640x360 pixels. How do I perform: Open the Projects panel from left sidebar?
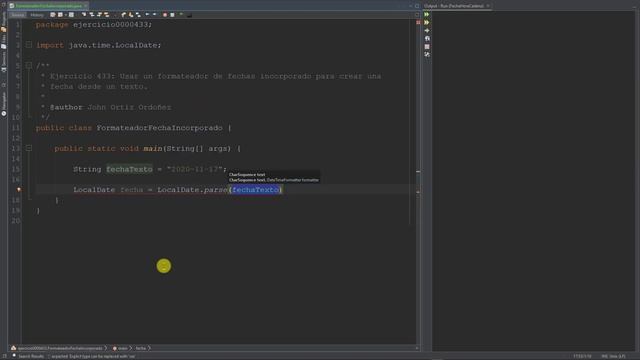[x=4, y=22]
